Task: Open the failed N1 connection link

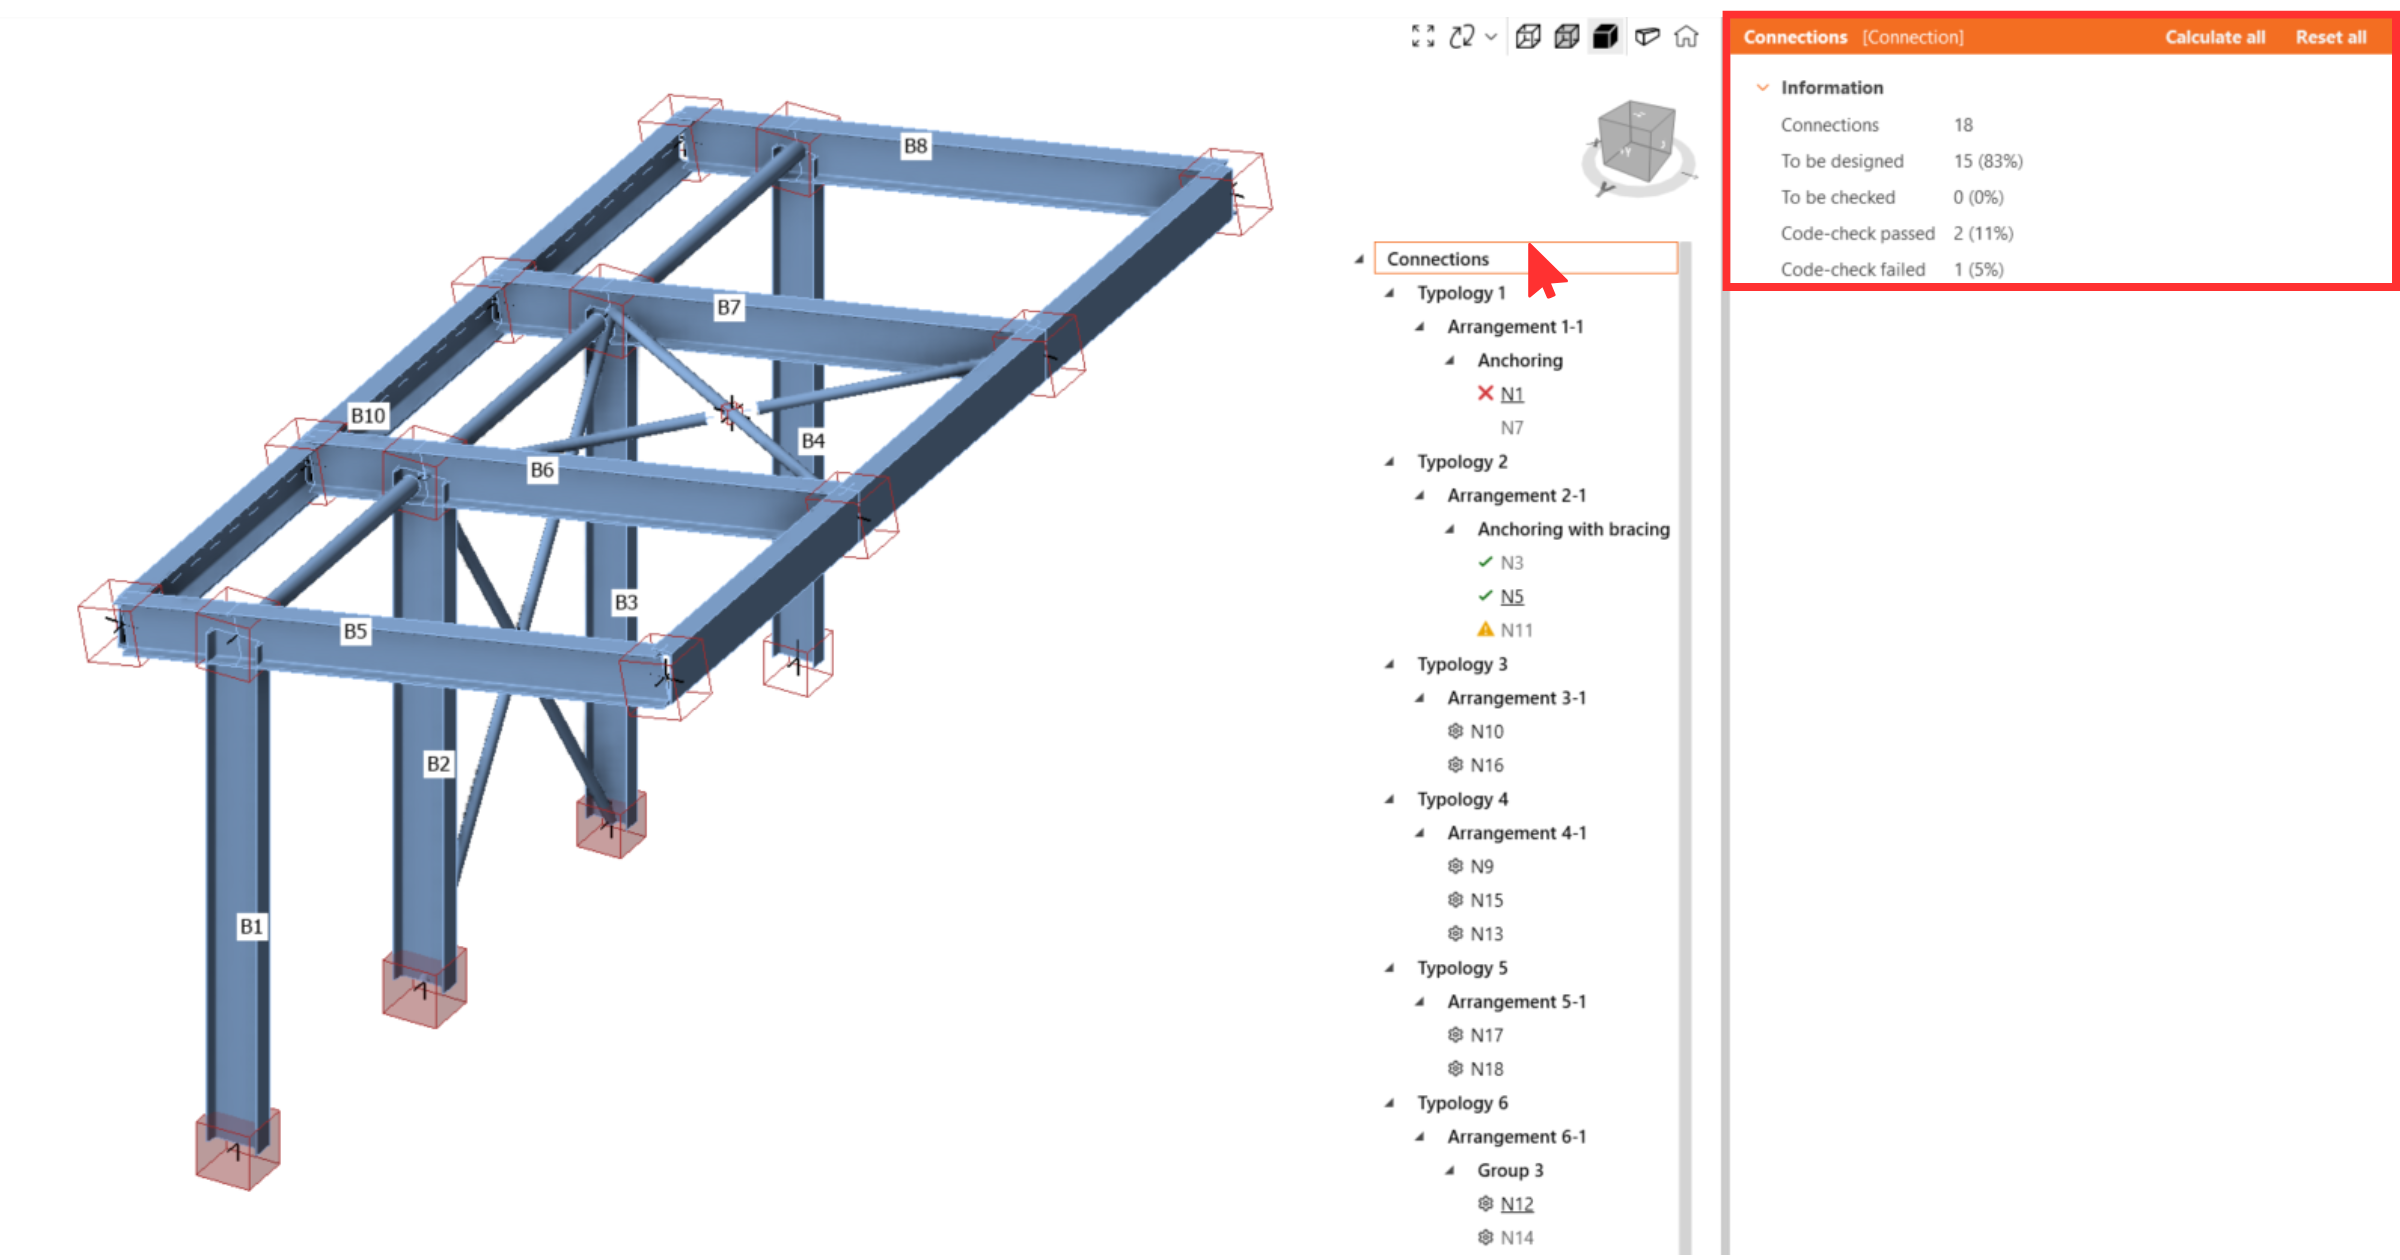Action: coord(1511,394)
